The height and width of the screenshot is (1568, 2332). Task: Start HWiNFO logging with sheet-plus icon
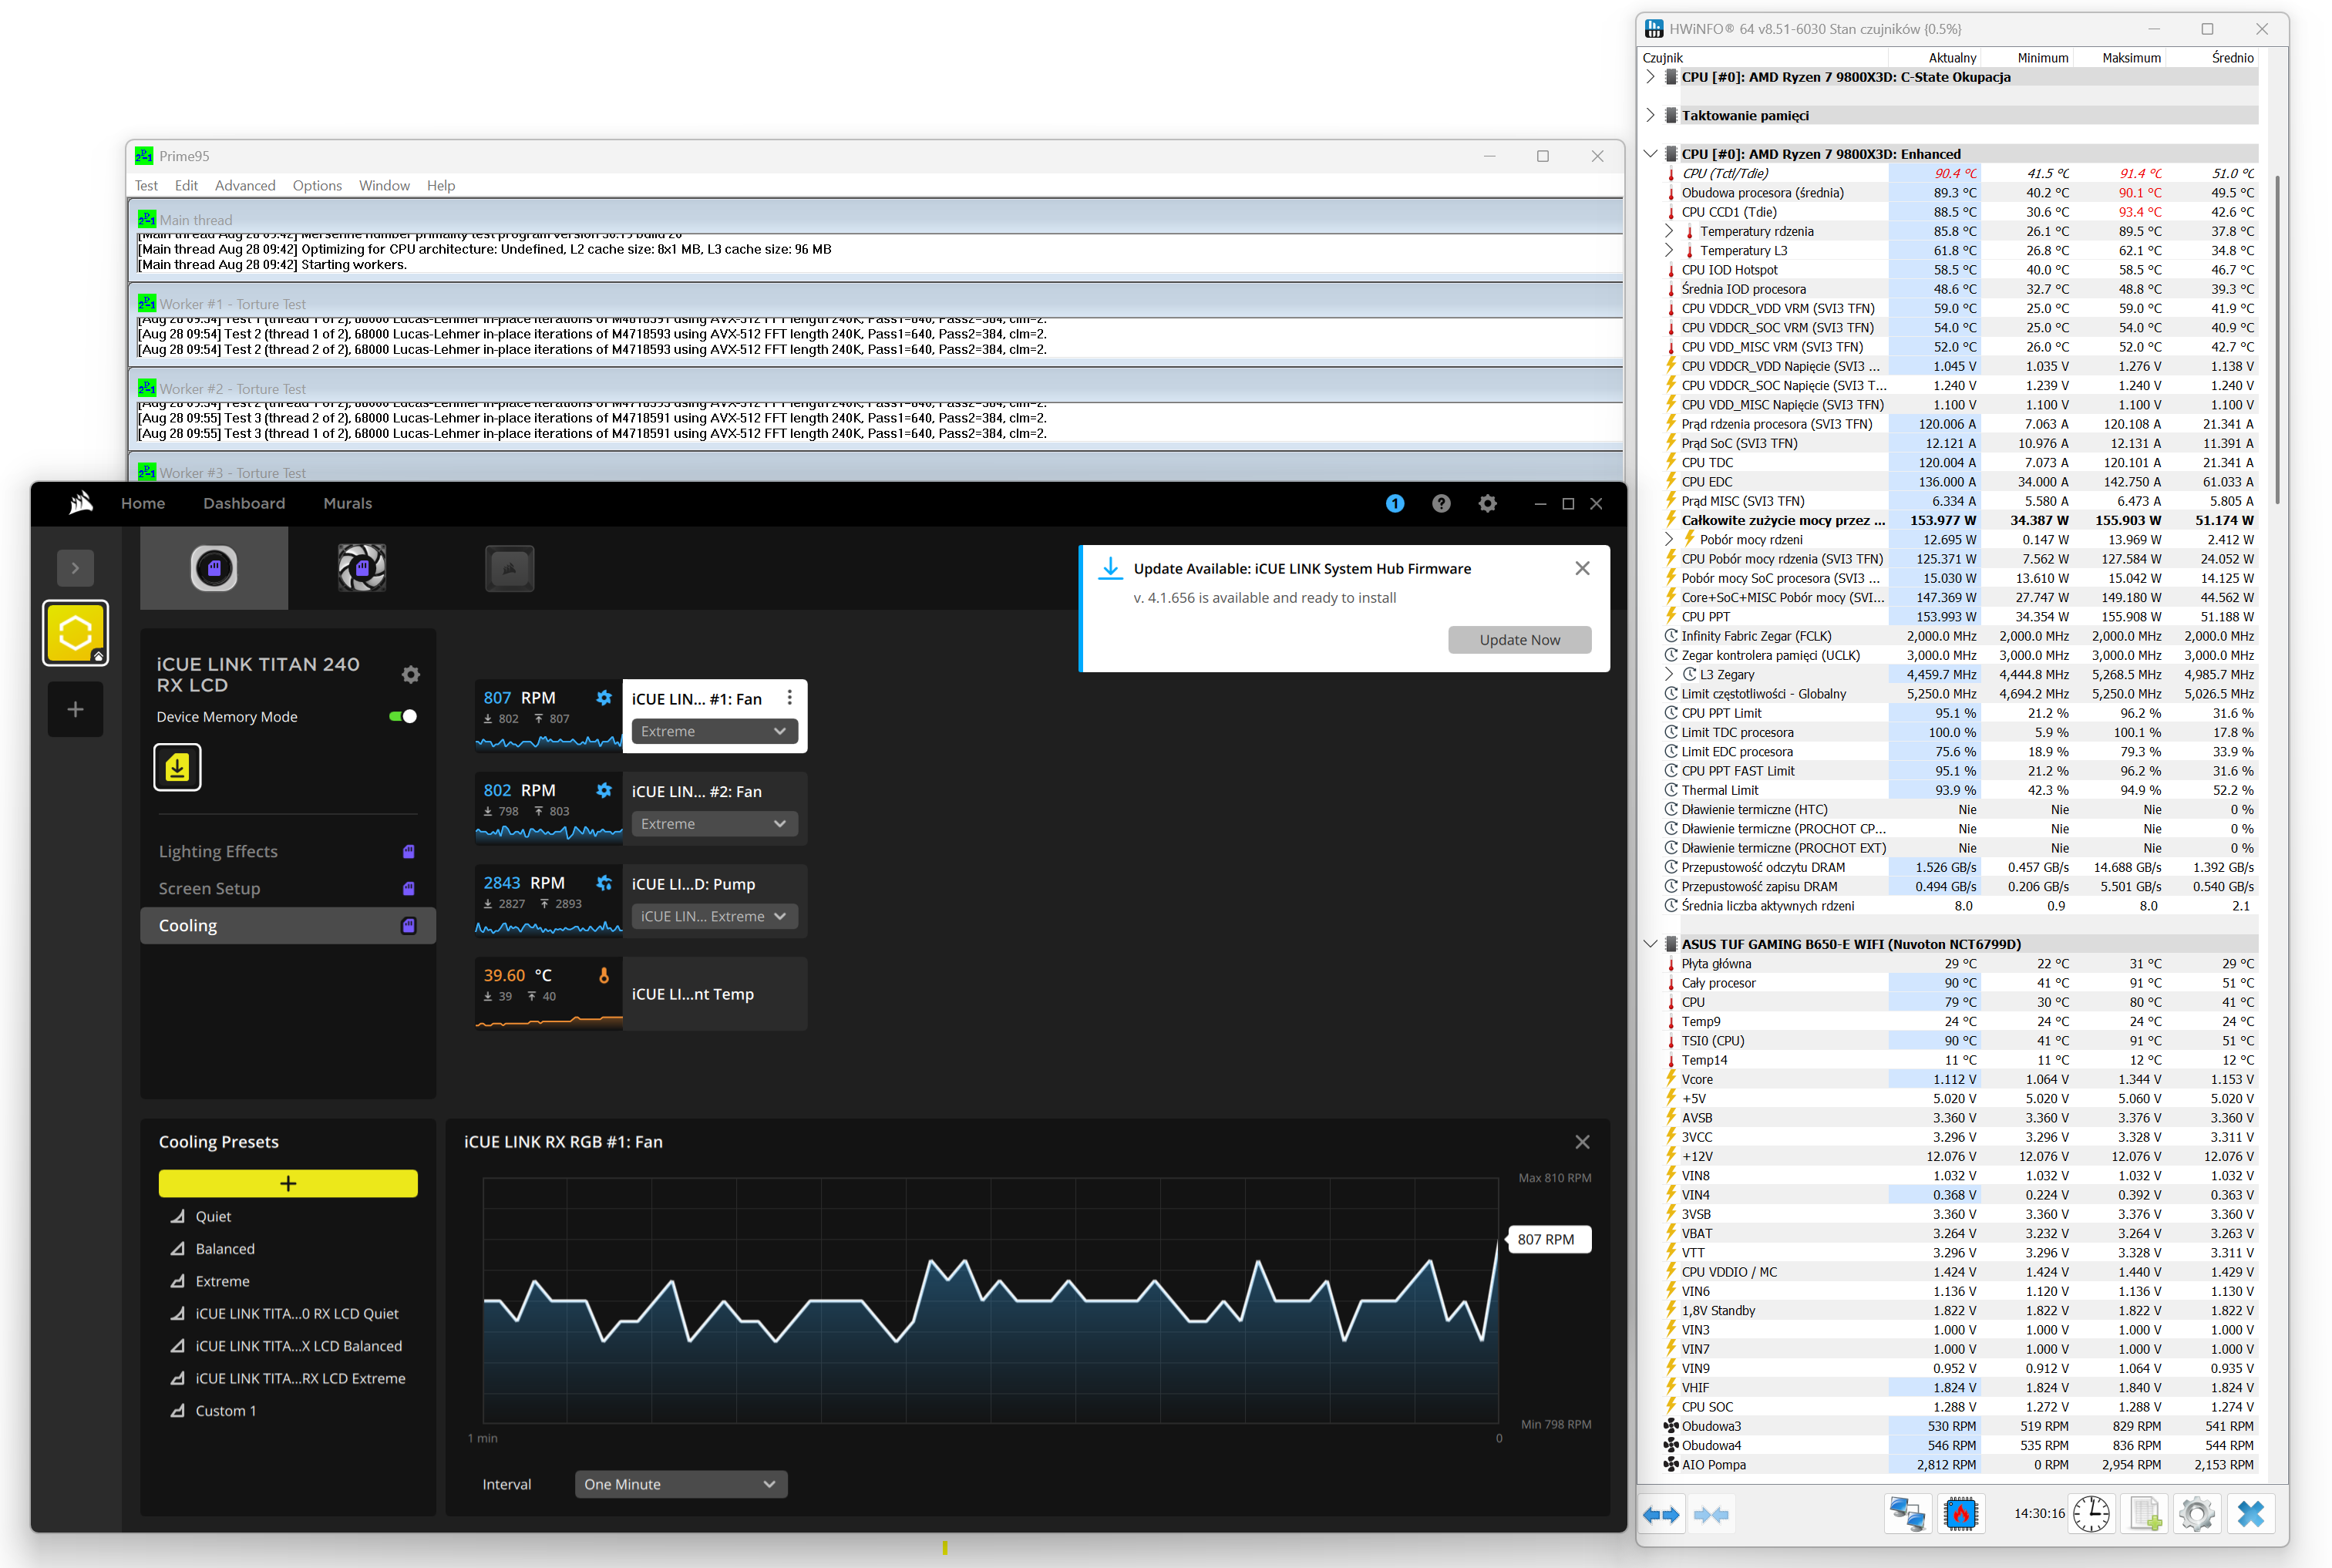click(2145, 1514)
